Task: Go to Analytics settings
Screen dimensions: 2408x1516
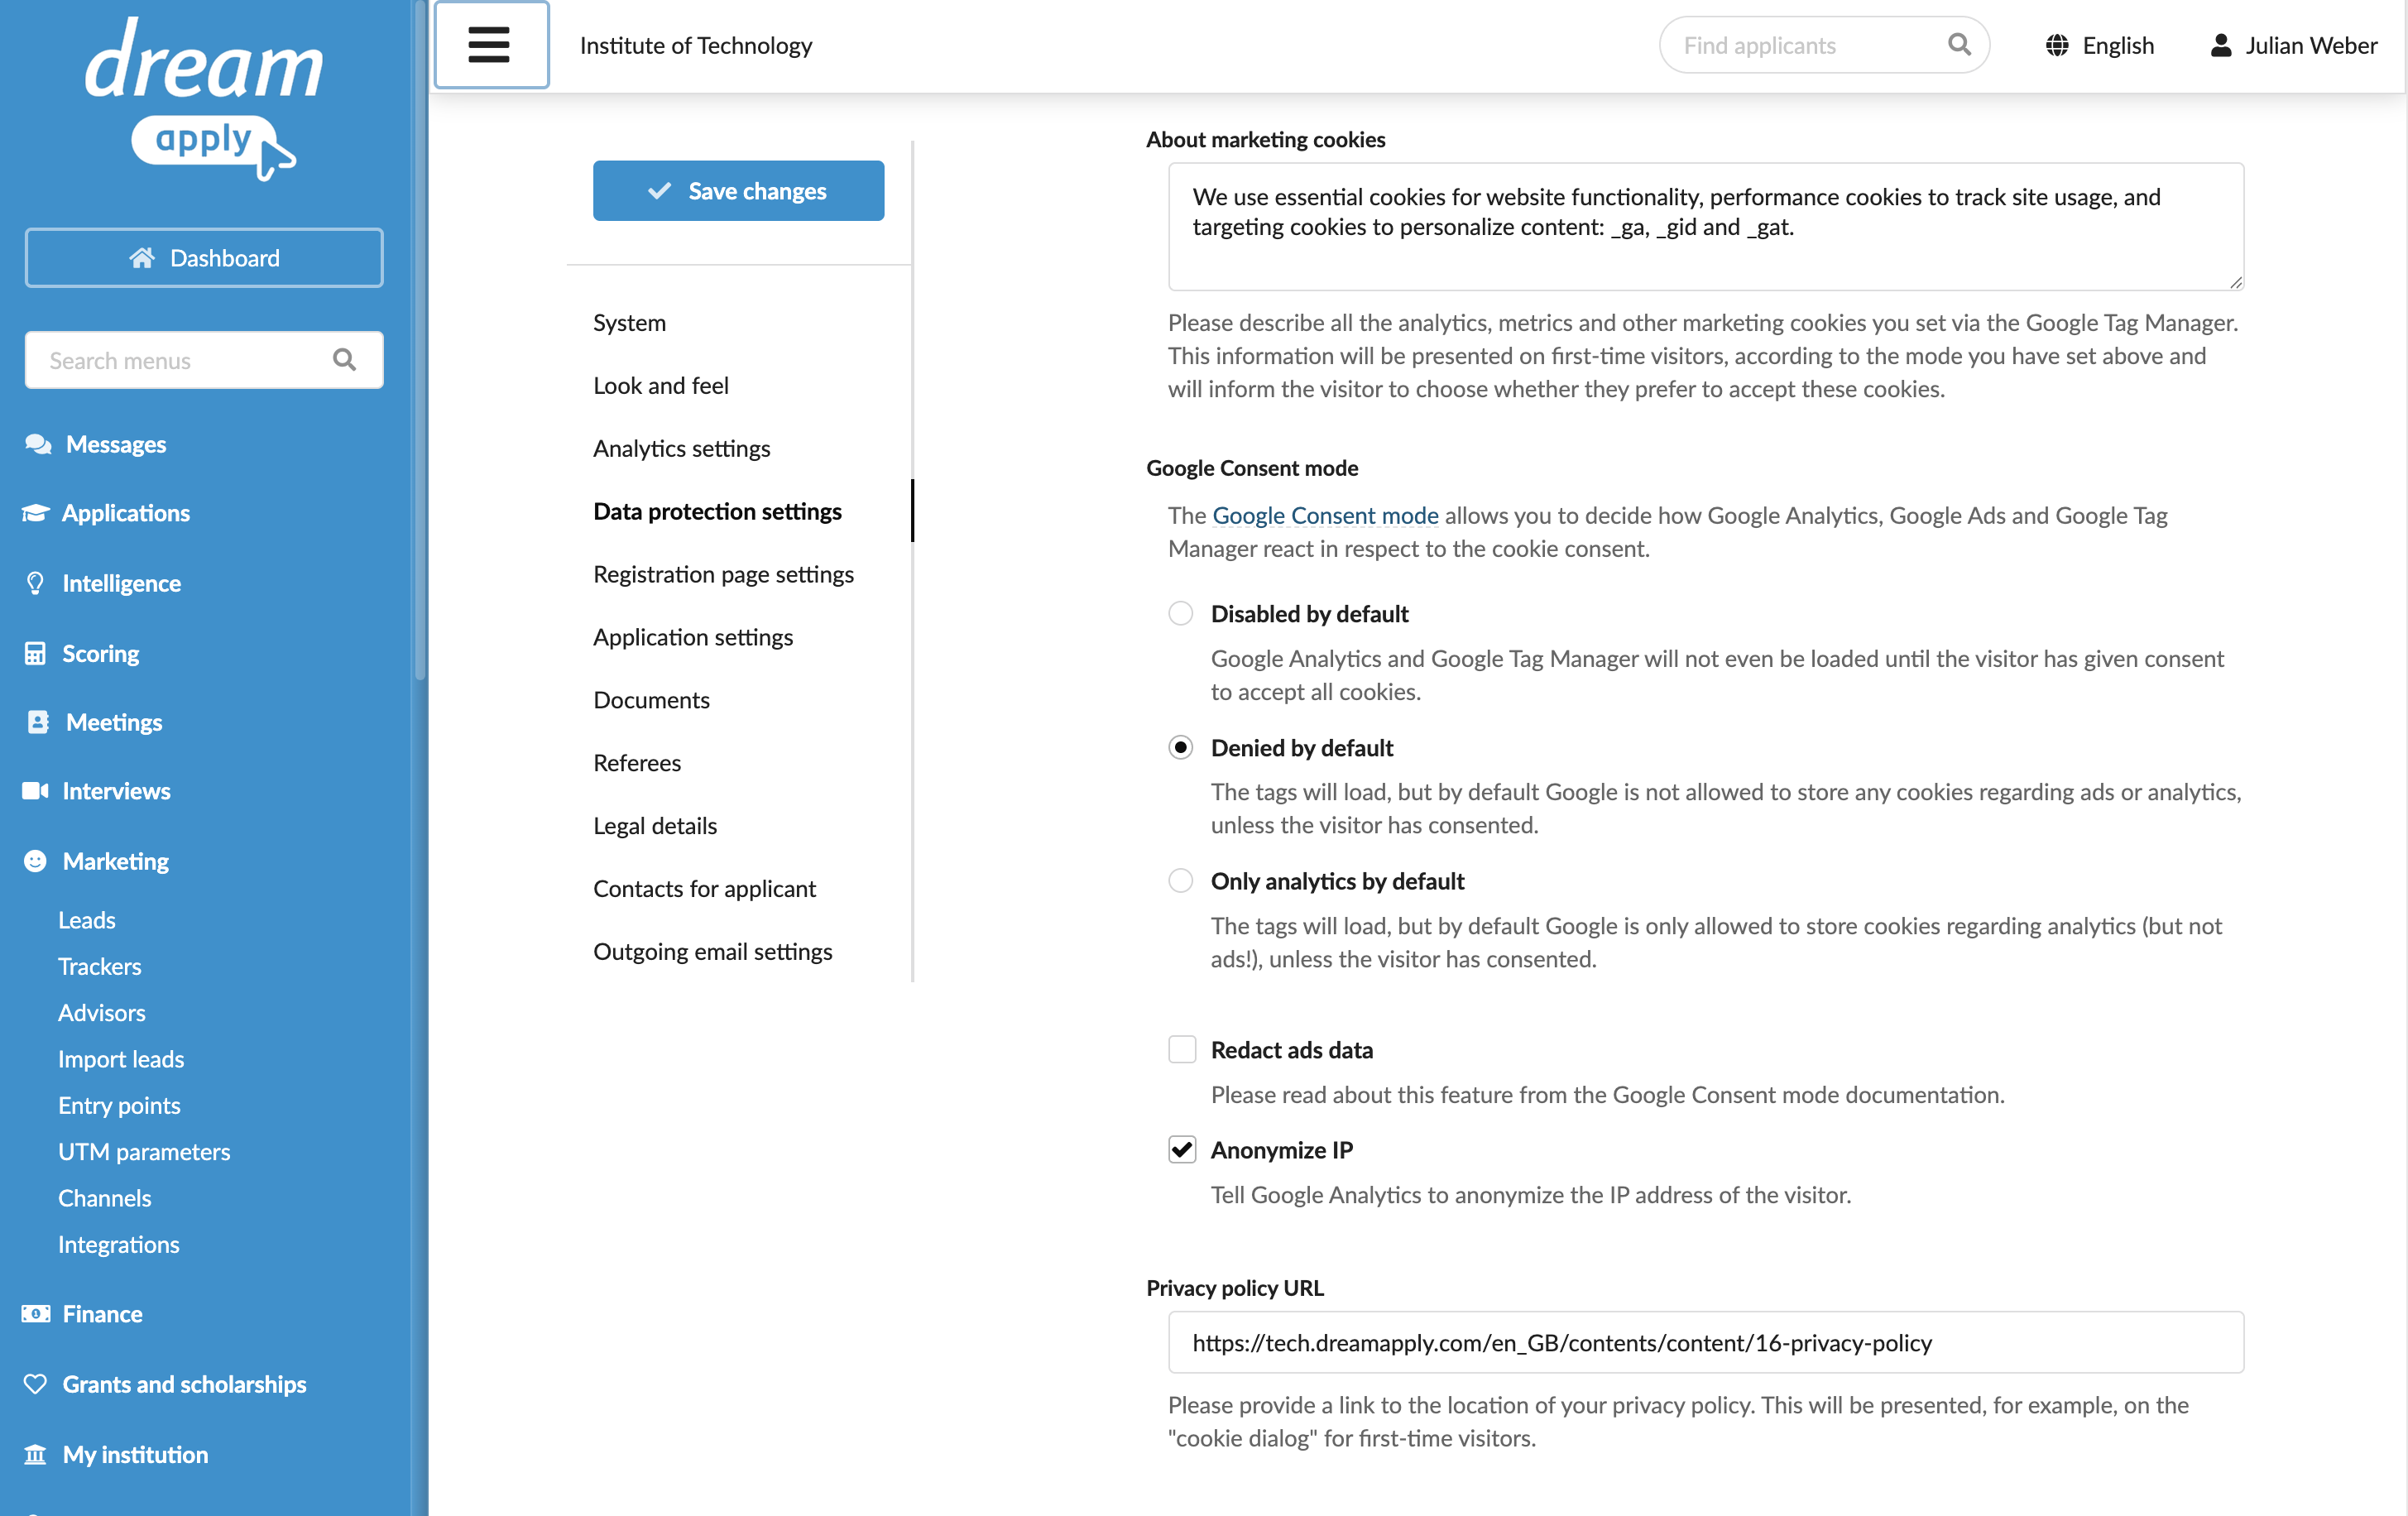Action: tap(682, 448)
